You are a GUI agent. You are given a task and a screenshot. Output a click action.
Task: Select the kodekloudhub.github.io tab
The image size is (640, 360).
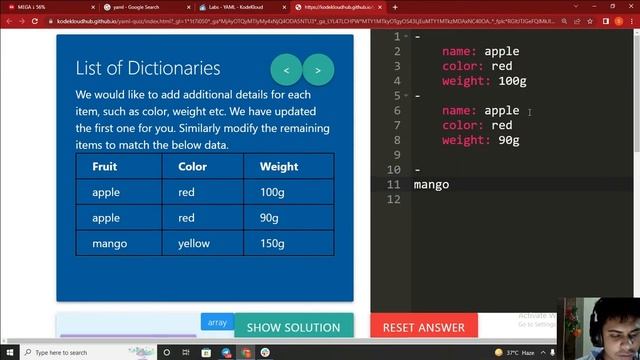338,7
